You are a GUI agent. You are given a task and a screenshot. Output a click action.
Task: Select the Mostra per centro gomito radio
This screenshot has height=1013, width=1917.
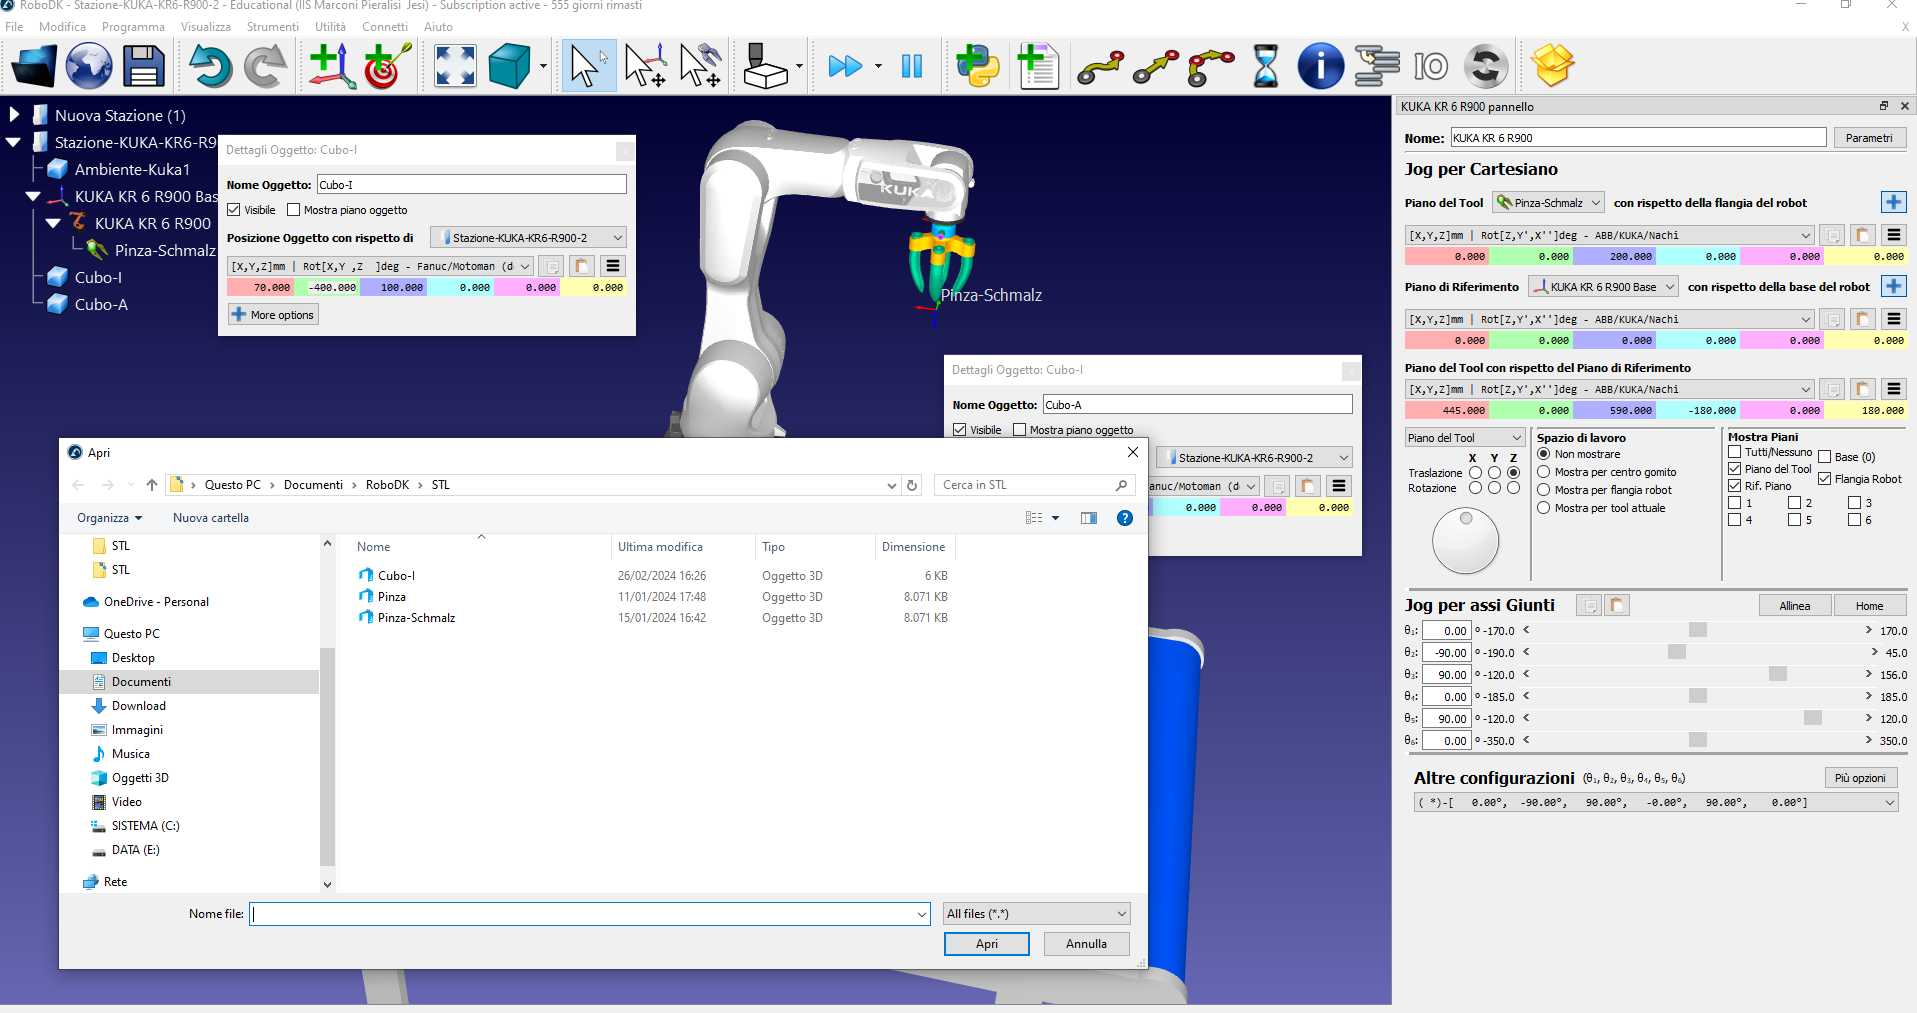click(x=1544, y=472)
